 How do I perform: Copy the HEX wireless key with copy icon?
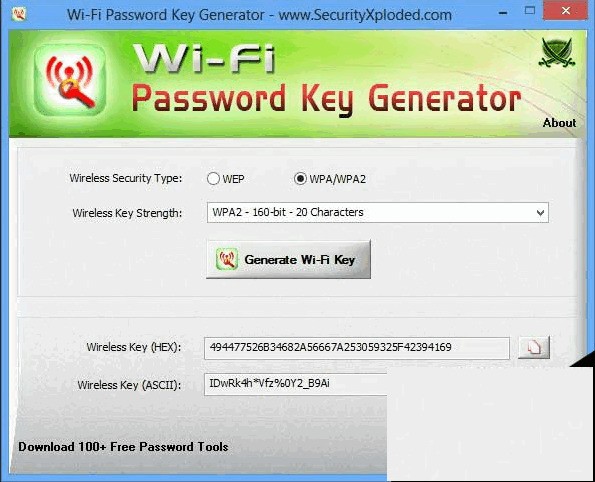534,347
